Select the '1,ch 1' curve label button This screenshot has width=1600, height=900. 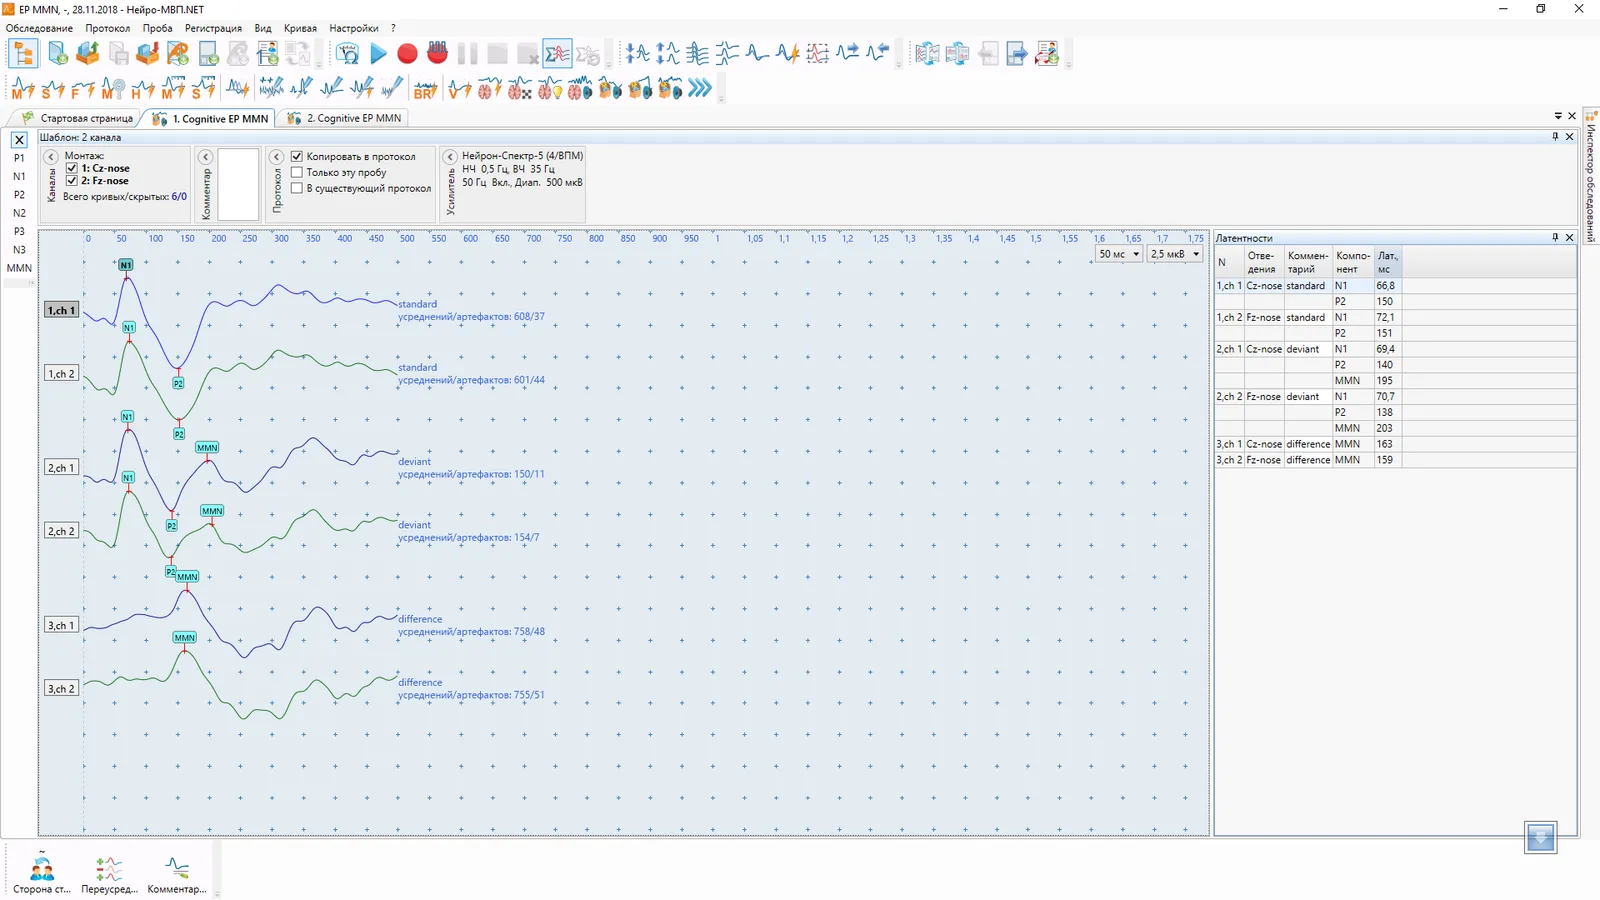[61, 310]
